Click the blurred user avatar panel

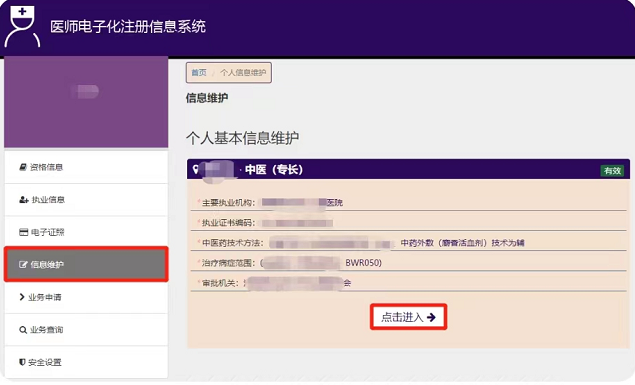tap(86, 102)
